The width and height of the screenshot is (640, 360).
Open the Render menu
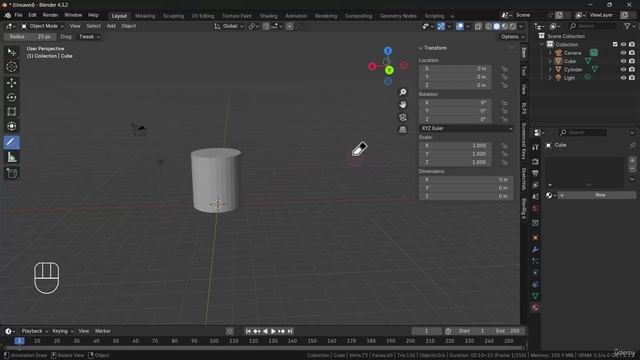51,15
